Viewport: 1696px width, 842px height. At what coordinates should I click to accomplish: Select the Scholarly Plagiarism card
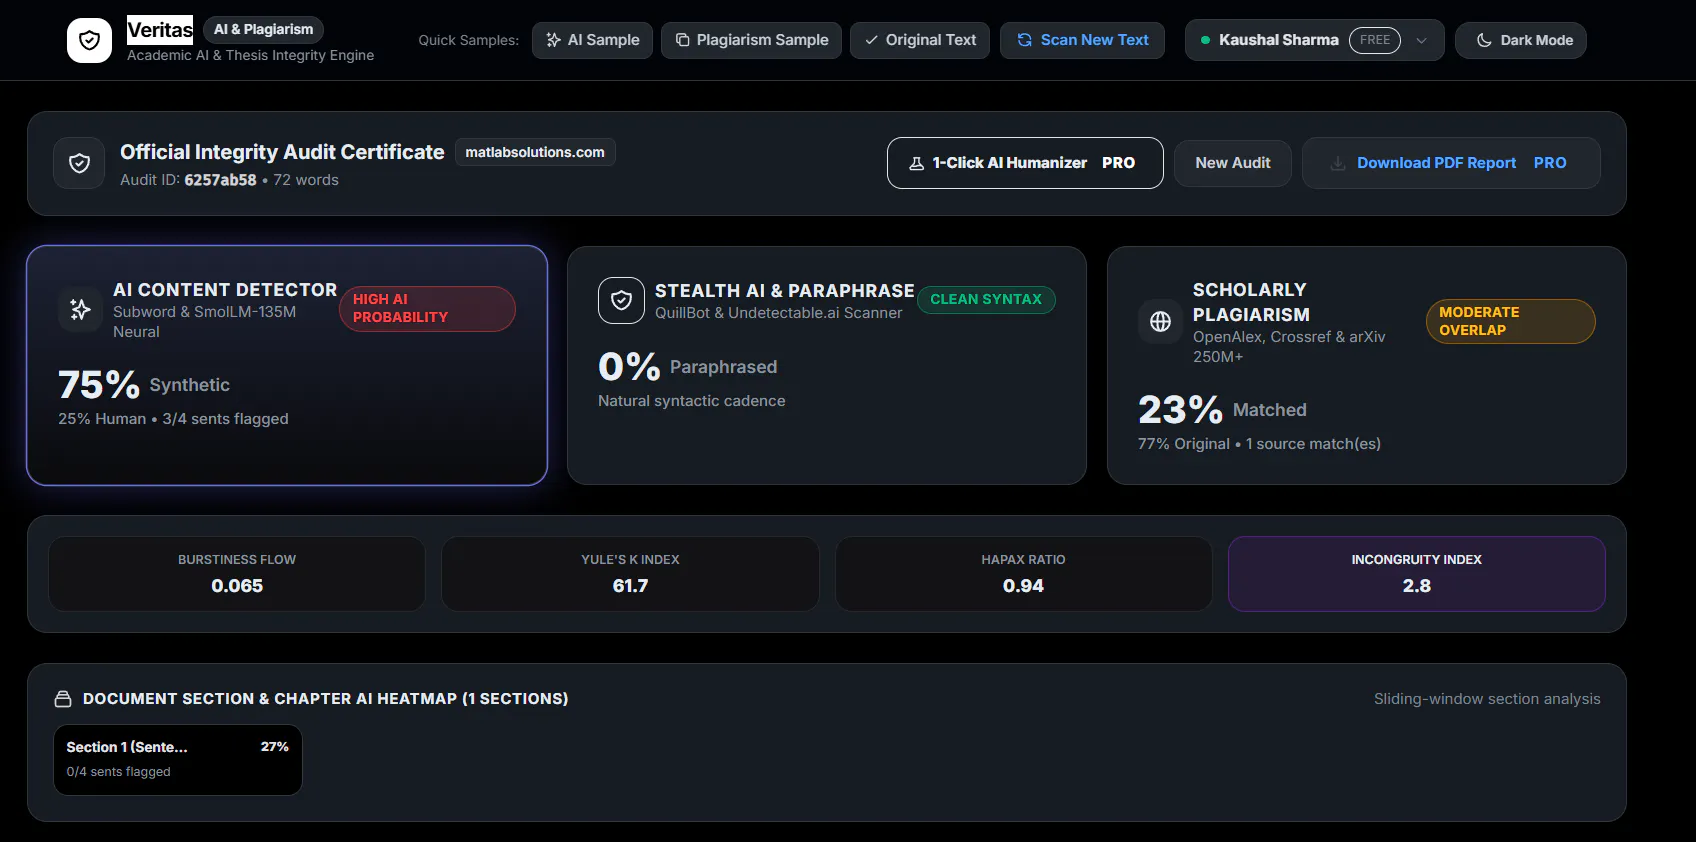(1367, 365)
